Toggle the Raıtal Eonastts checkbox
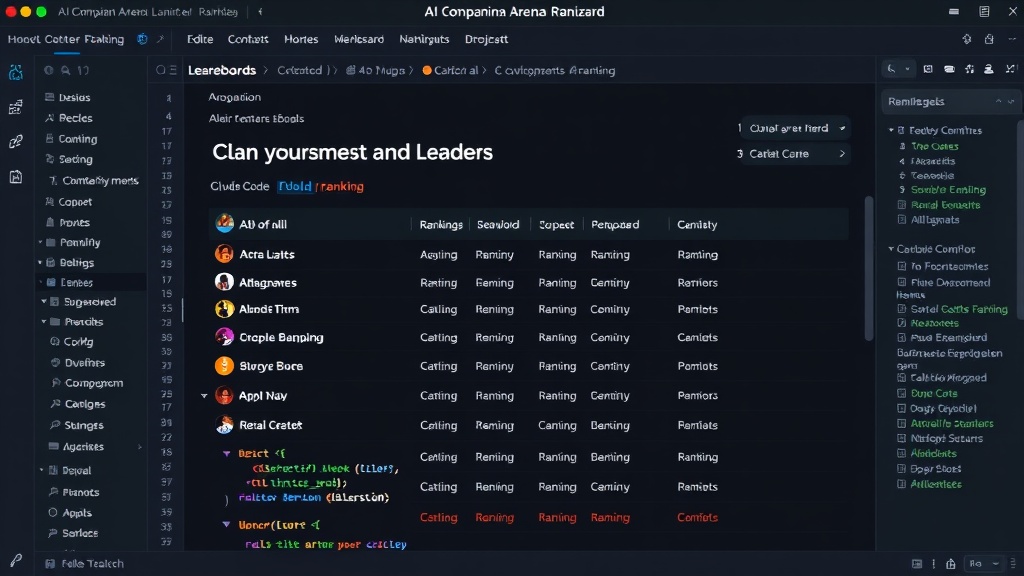This screenshot has width=1024, height=576. click(x=902, y=205)
